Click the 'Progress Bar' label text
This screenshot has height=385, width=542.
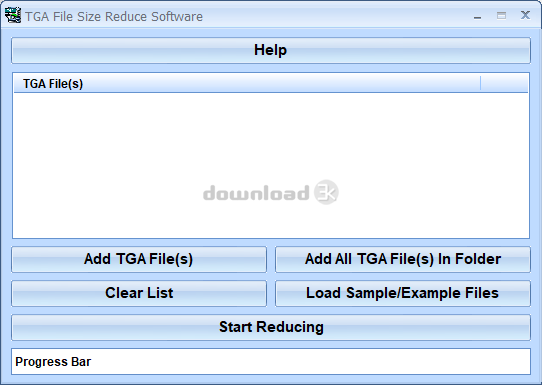click(53, 362)
